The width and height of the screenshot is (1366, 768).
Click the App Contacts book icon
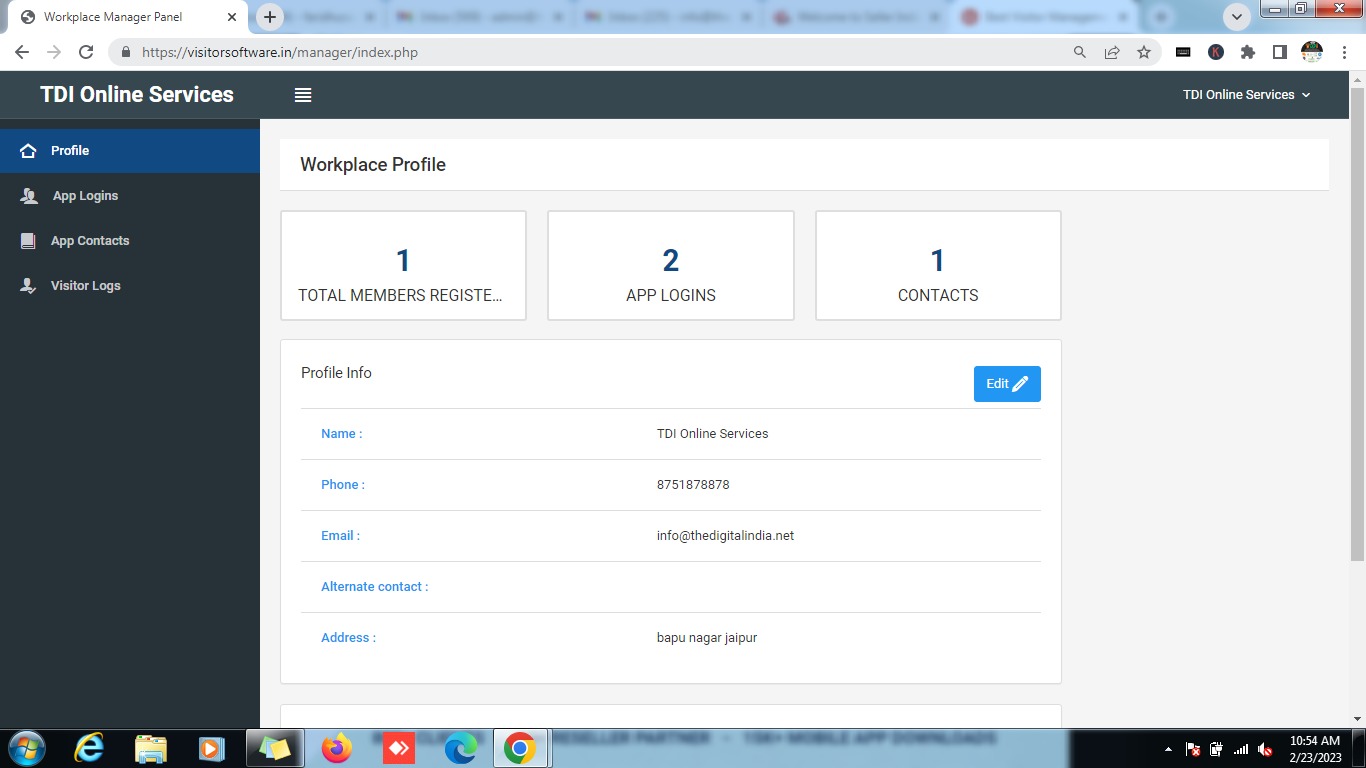(29, 241)
